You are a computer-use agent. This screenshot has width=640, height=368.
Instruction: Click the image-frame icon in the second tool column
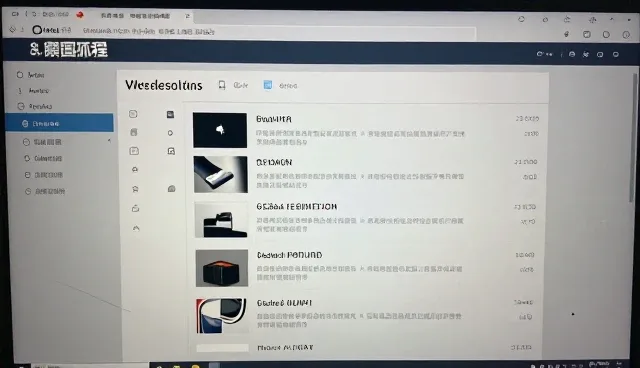(171, 151)
